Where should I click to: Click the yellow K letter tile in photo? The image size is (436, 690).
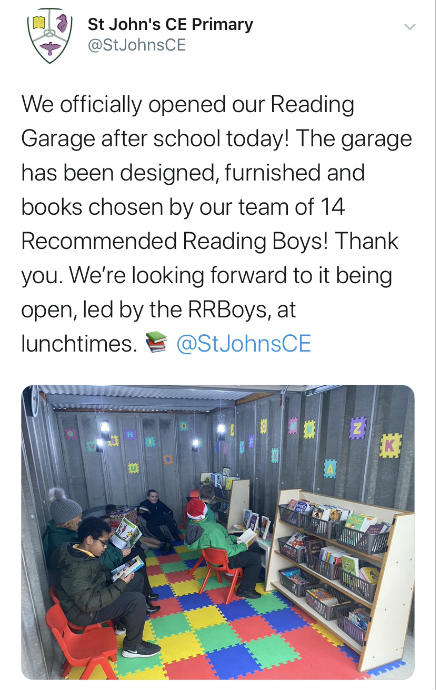pyautogui.click(x=390, y=445)
